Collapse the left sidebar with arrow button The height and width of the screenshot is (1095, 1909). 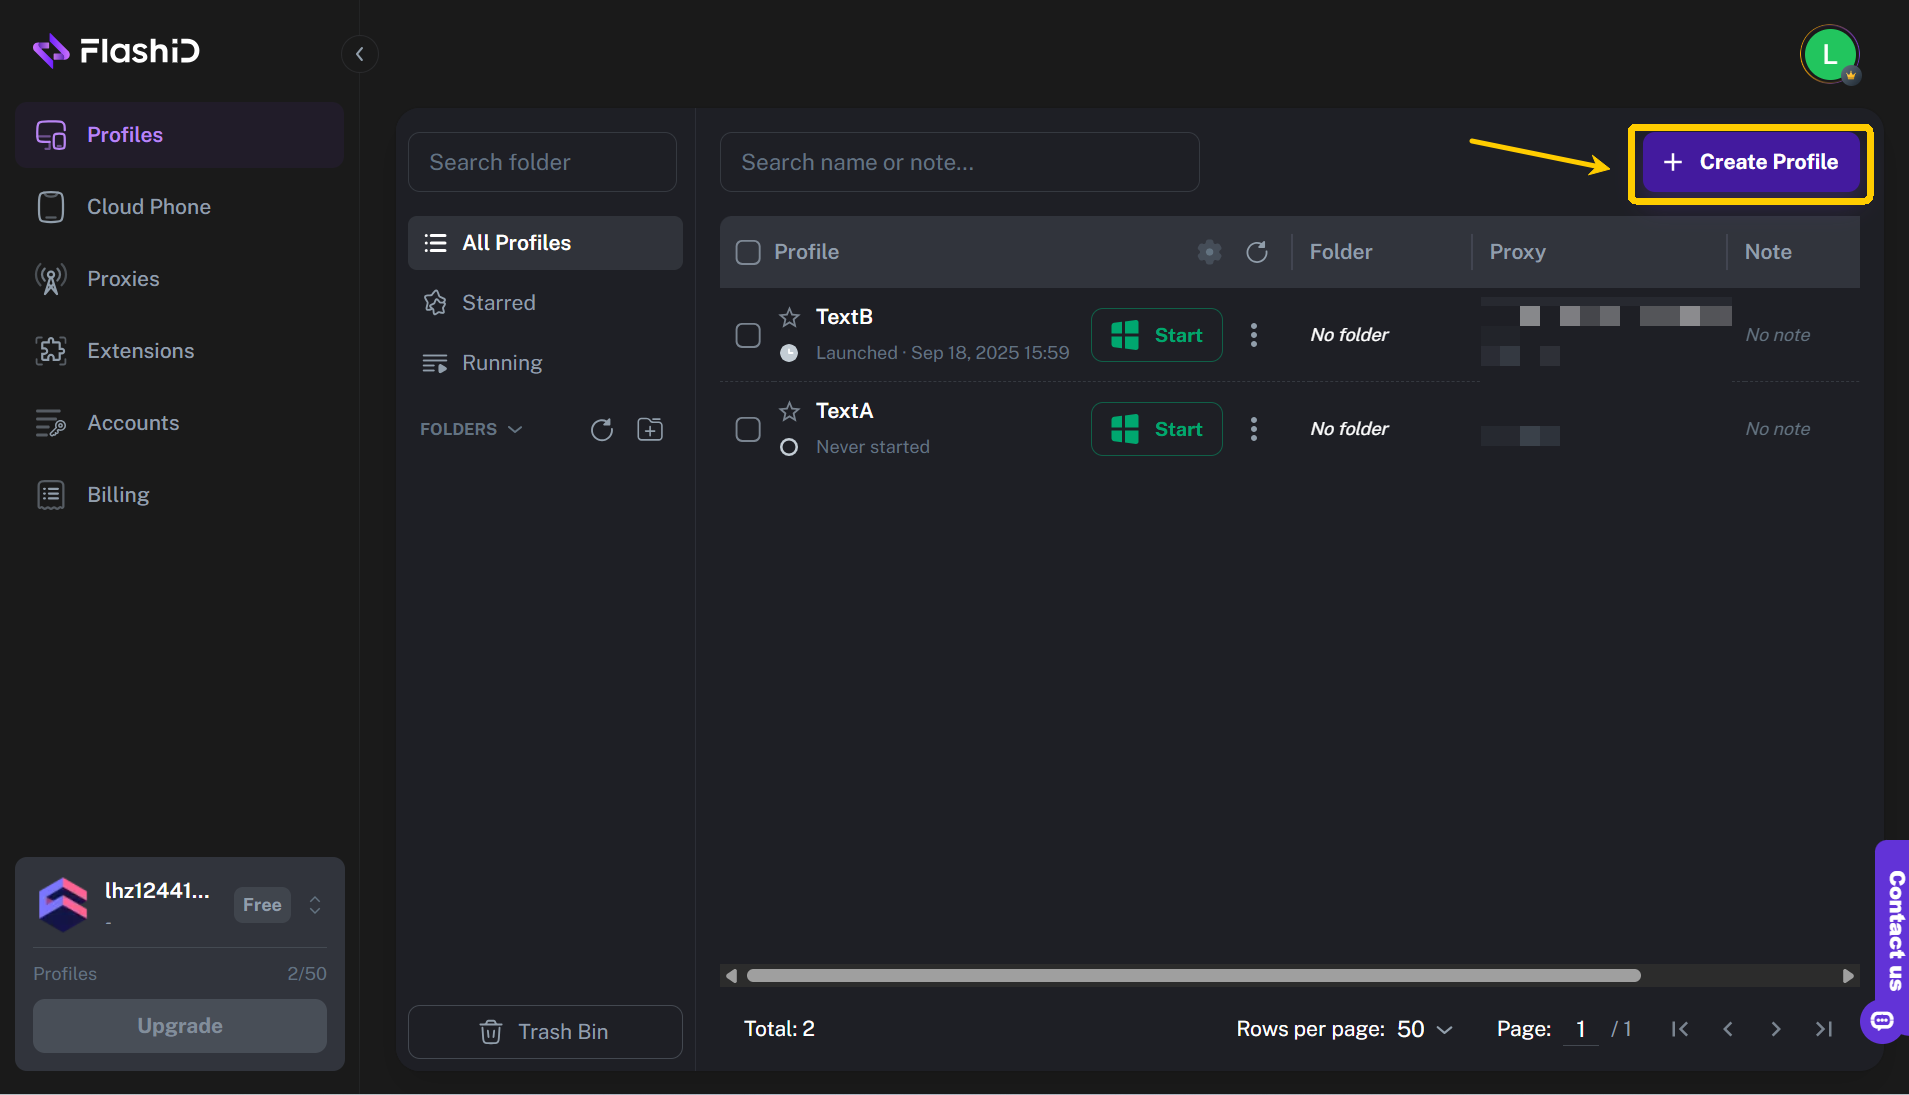pos(360,54)
